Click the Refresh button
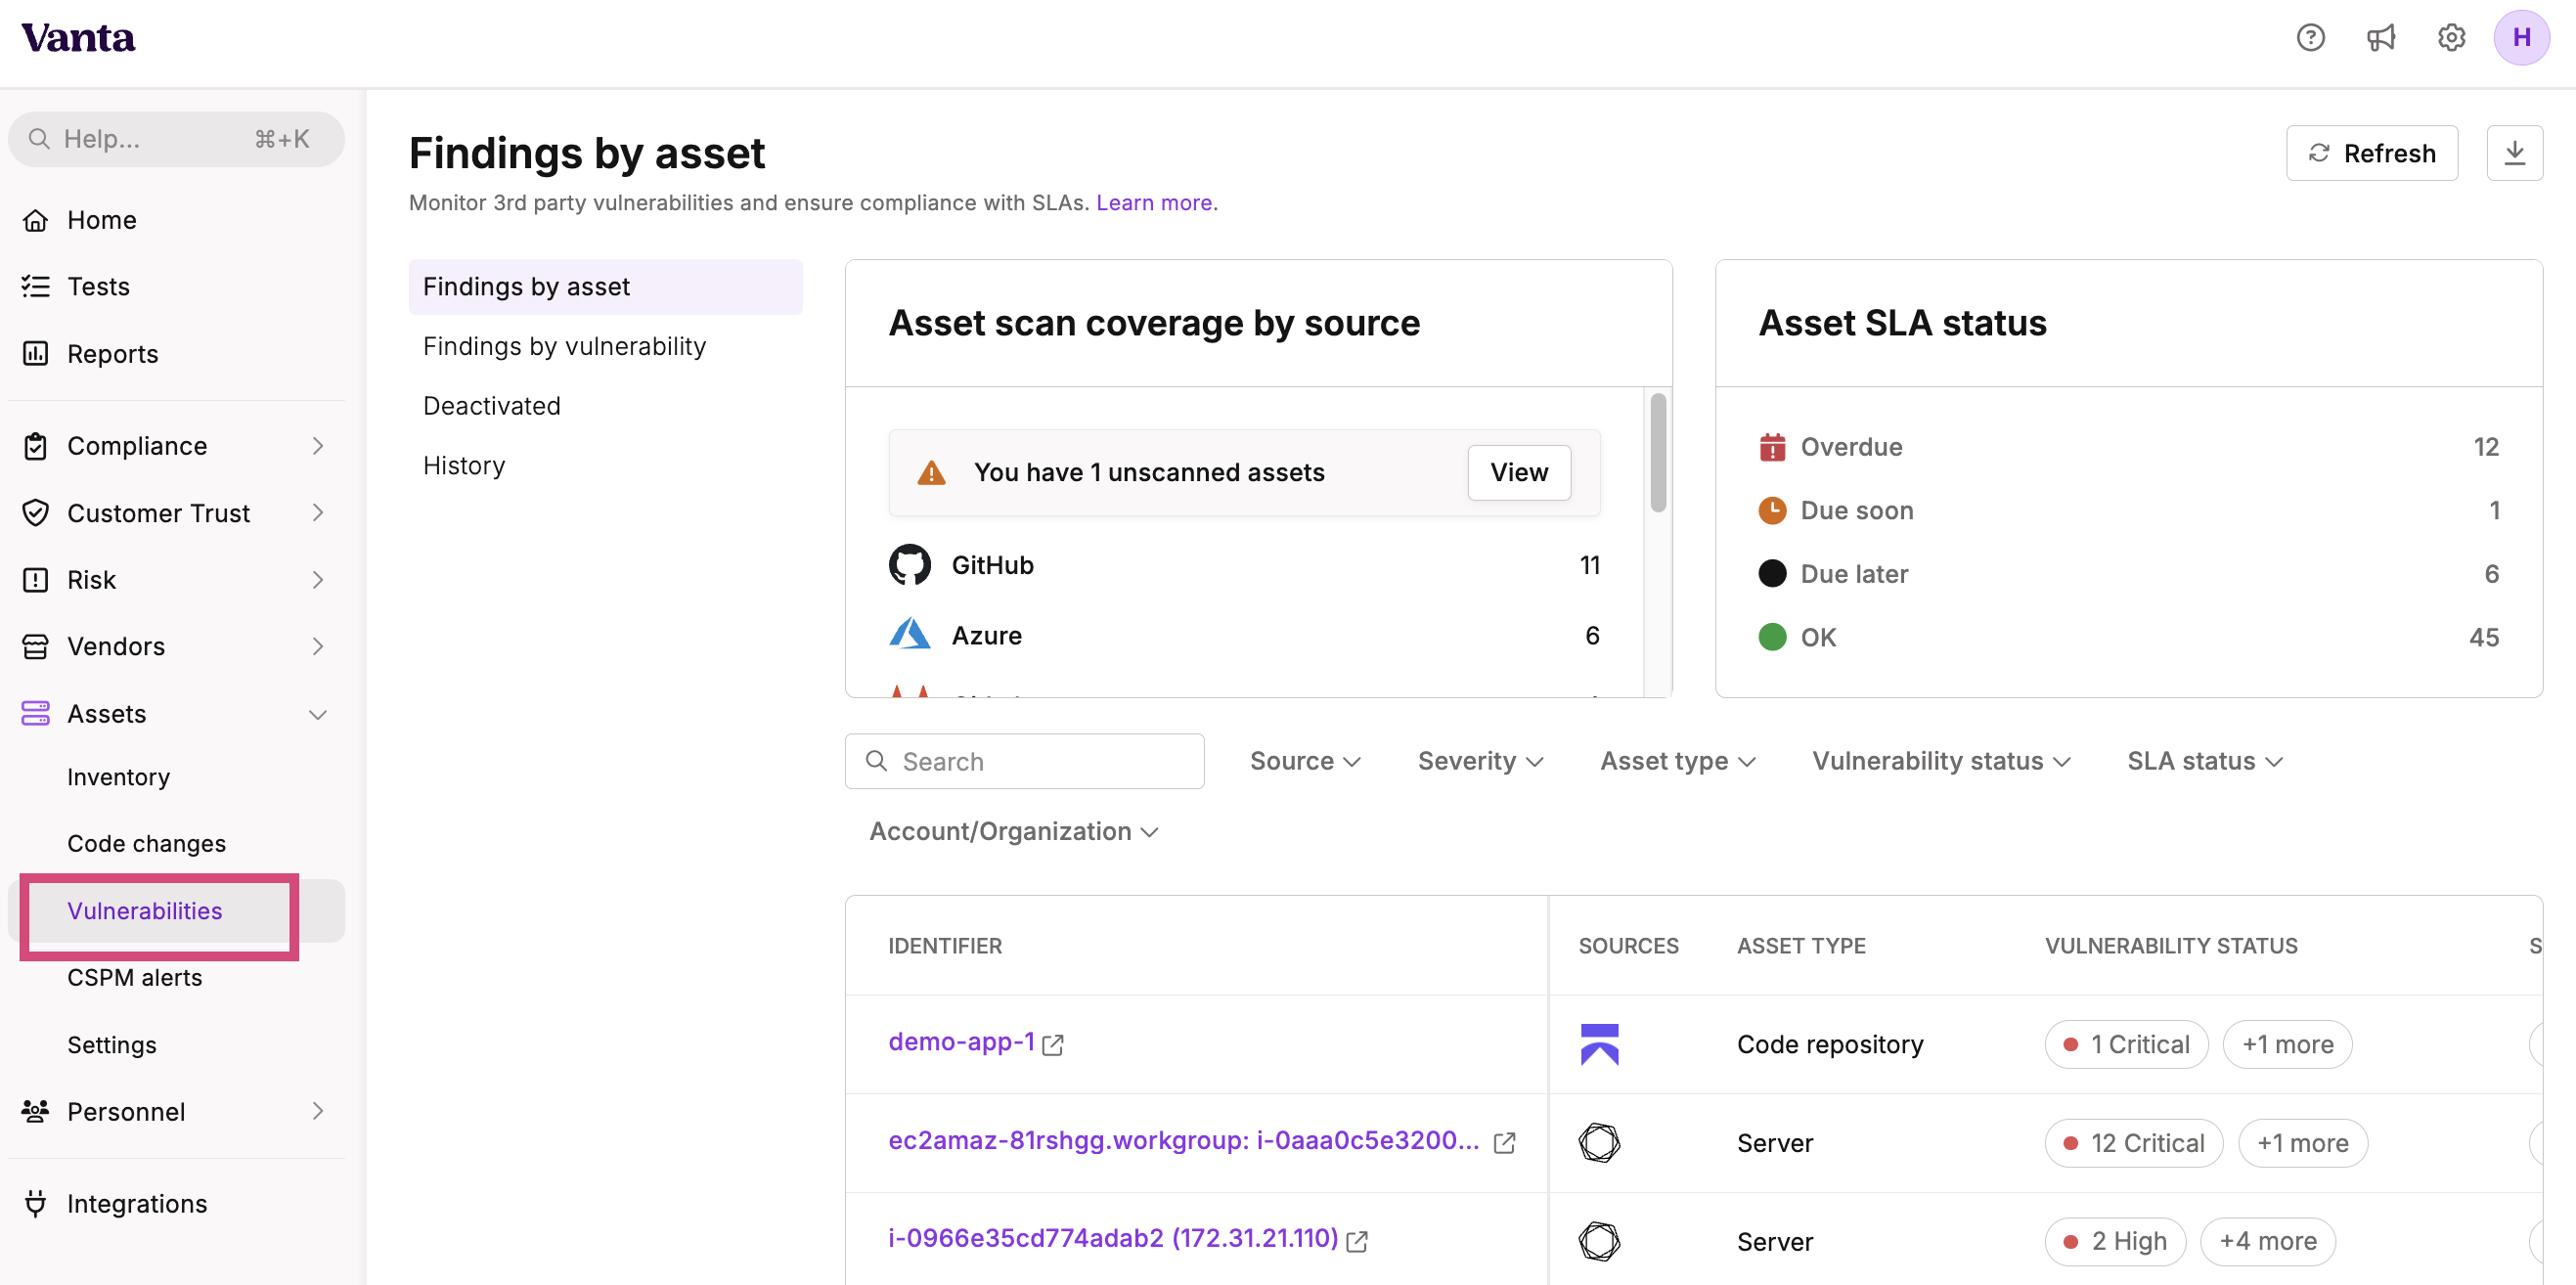Viewport: 2576px width, 1285px height. (2371, 153)
